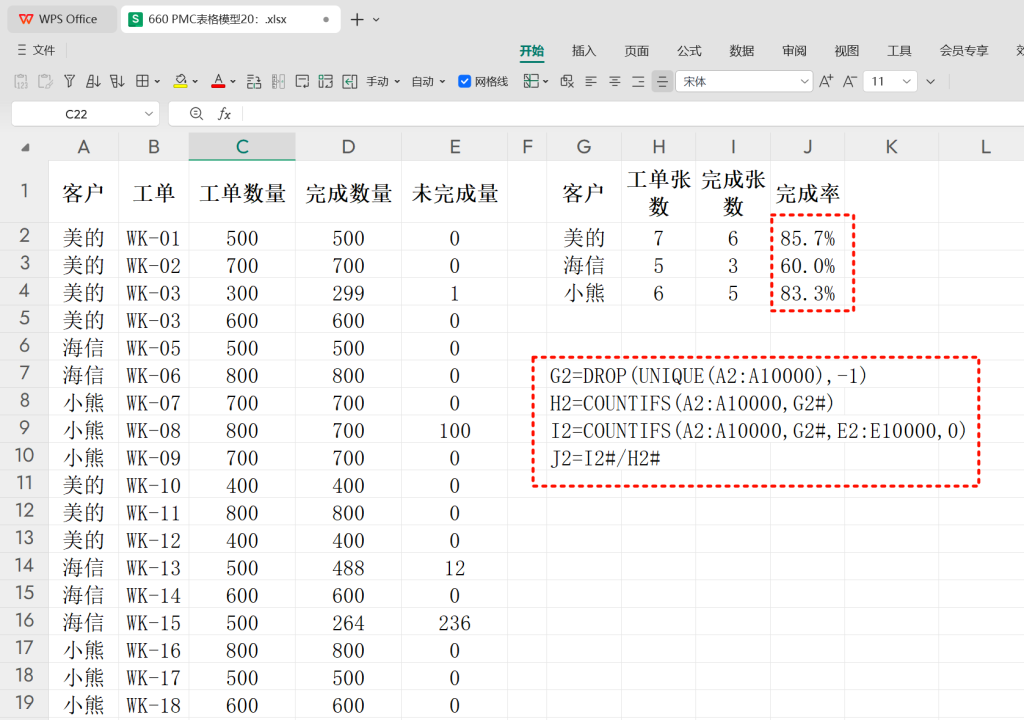Screen dimensions: 1024x720
Task: Open the 自动 dropdown
Action: (428, 82)
